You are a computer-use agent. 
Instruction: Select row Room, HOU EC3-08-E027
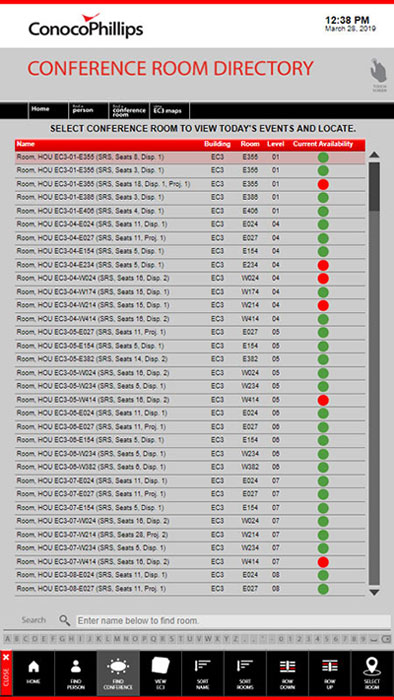click(x=190, y=589)
